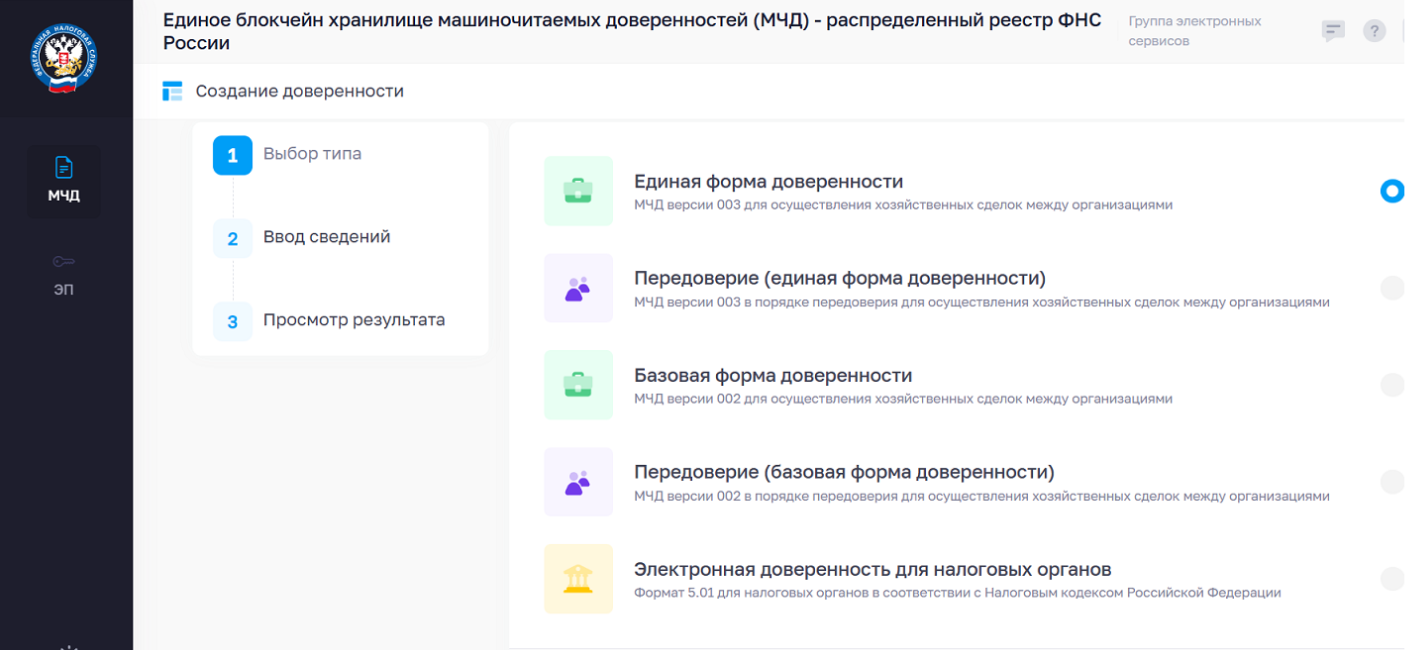Click the Единая форма доверенности title
Screen dimensions: 1418x650
pos(768,182)
